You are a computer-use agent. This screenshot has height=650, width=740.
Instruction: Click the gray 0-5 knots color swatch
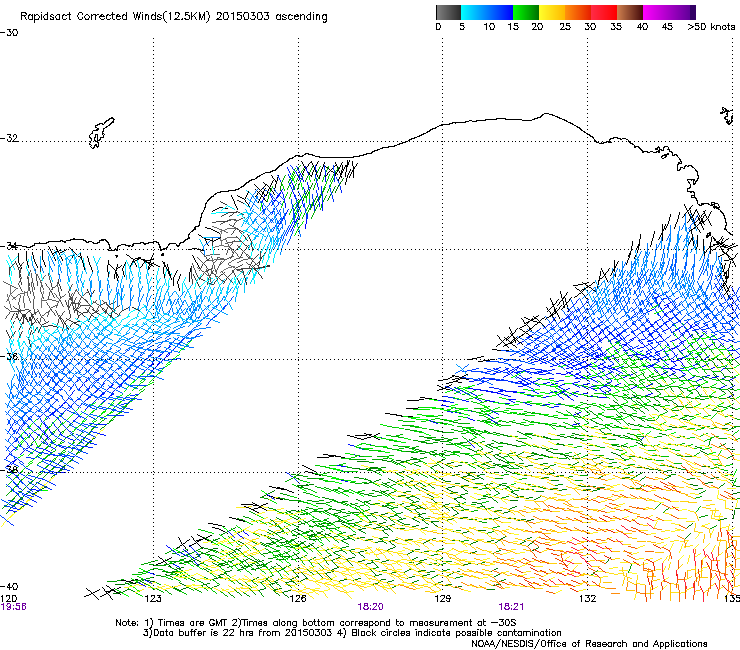(448, 12)
